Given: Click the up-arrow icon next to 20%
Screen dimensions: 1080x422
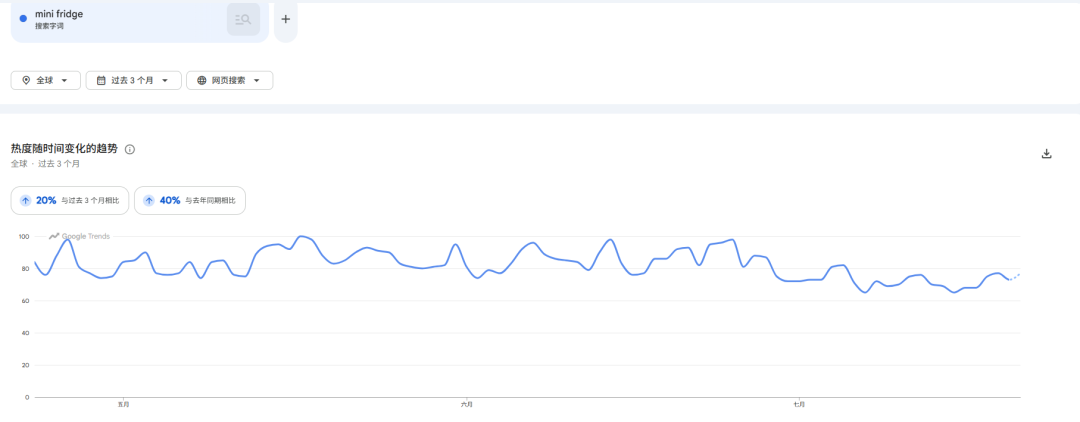Looking at the screenshot, I should click(x=25, y=200).
